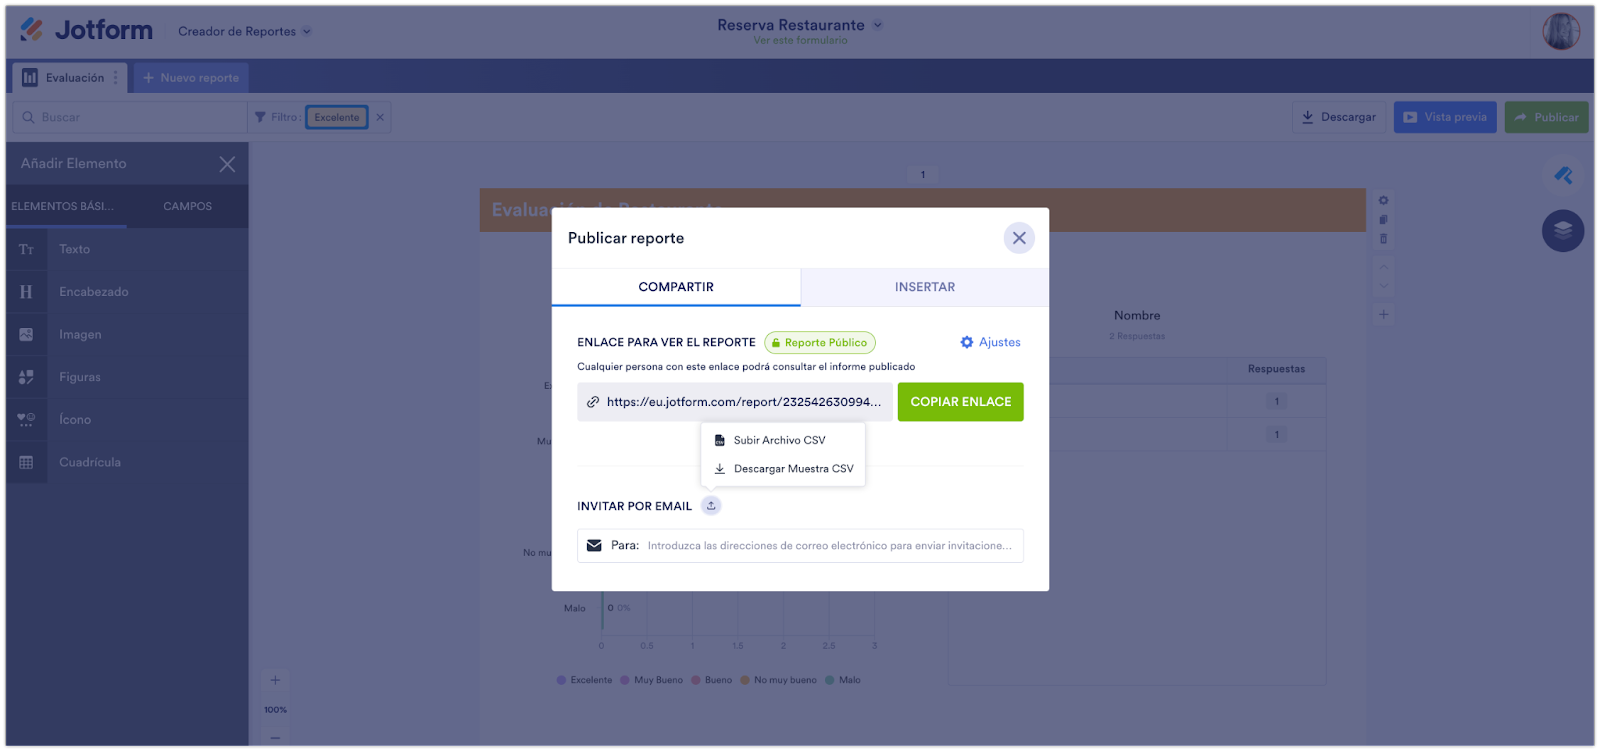
Task: Toggle the Muy Bueno legend item
Action: pyautogui.click(x=652, y=681)
